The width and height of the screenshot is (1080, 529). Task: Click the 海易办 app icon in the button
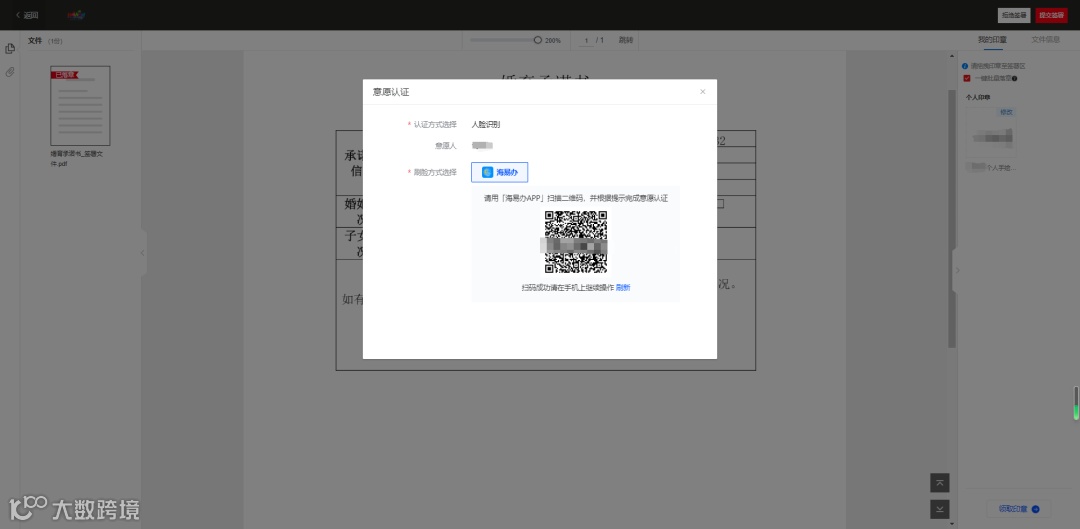tap(488, 172)
